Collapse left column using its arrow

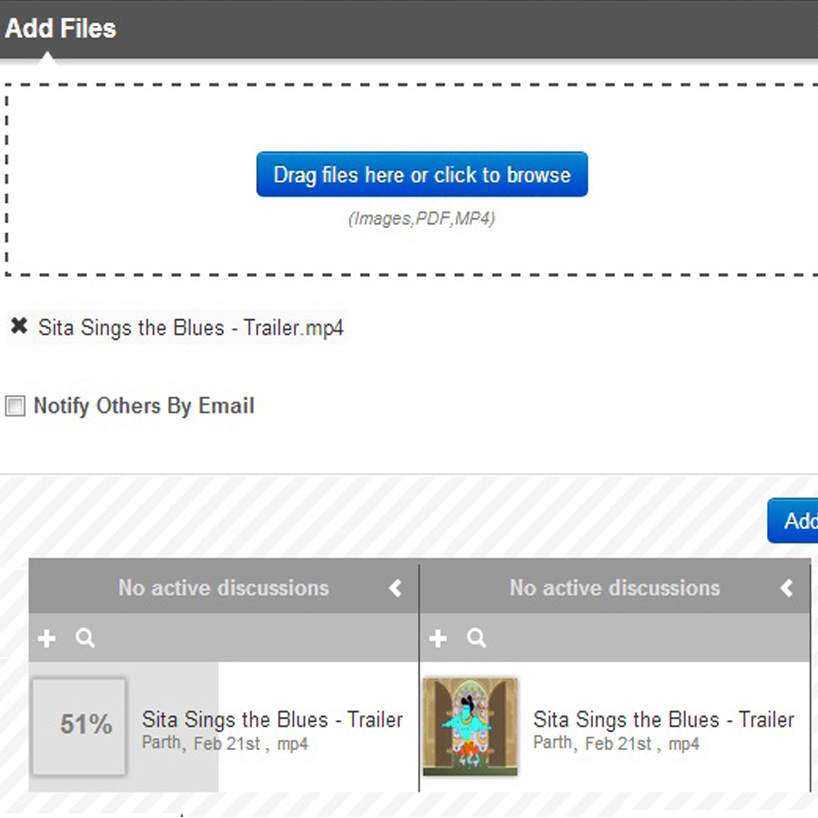(395, 588)
